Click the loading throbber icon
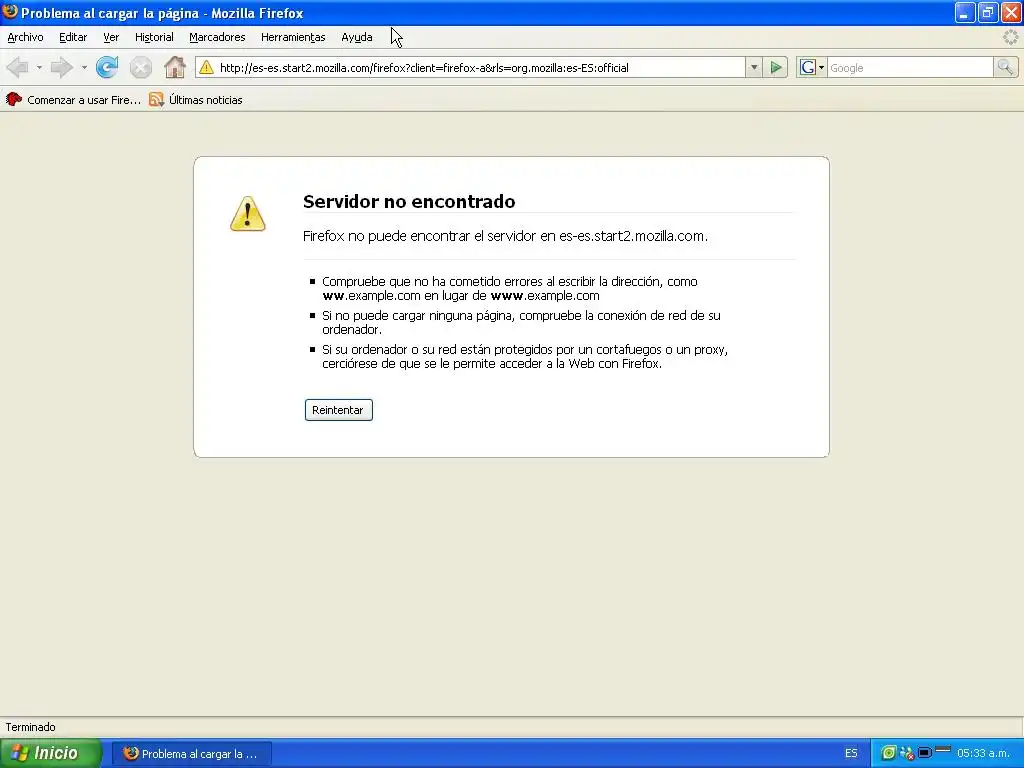1024x768 pixels. pyautogui.click(x=1010, y=37)
